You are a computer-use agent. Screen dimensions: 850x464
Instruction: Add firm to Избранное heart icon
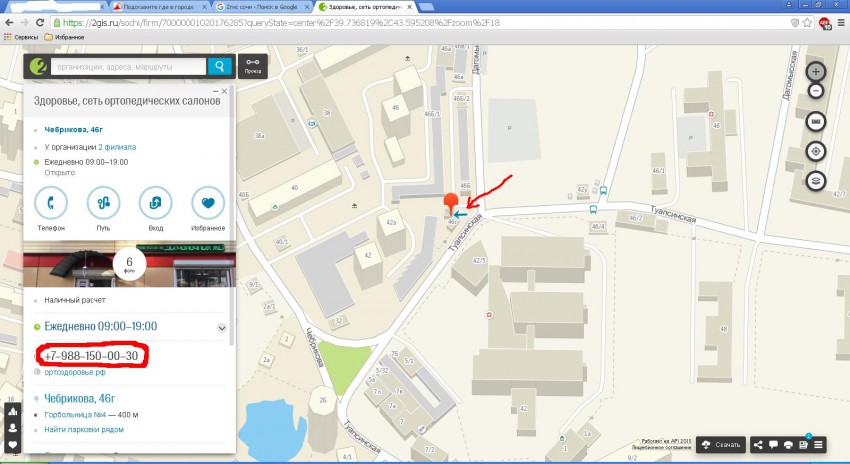[x=208, y=203]
